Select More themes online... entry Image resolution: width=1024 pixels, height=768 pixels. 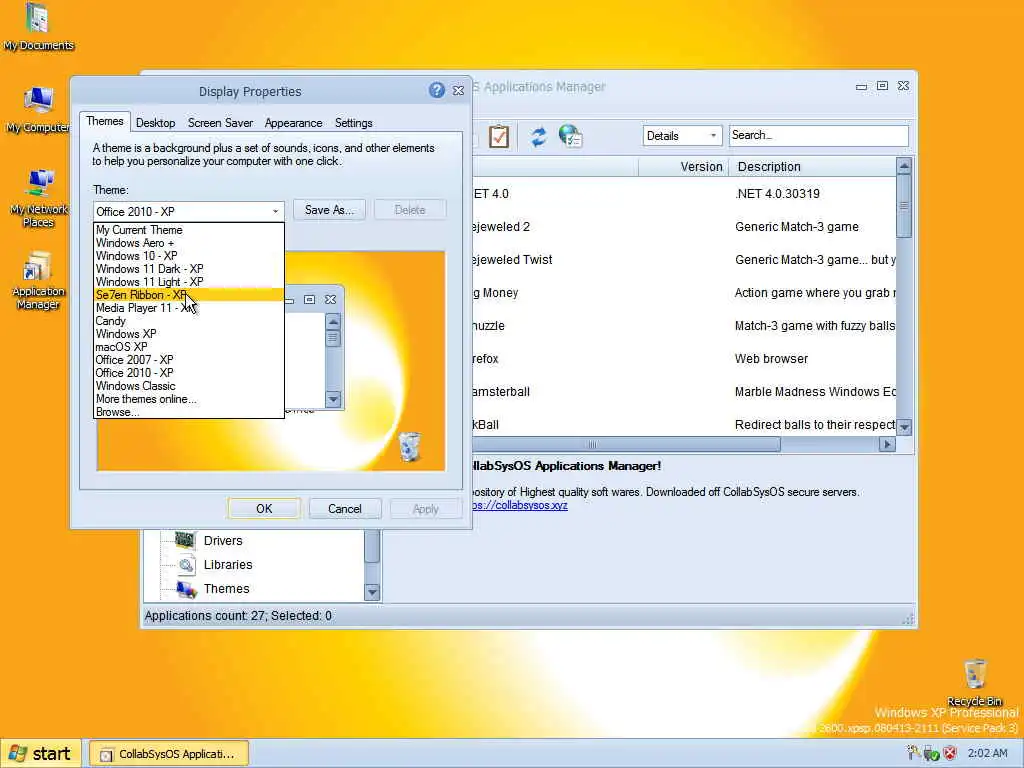(x=189, y=399)
